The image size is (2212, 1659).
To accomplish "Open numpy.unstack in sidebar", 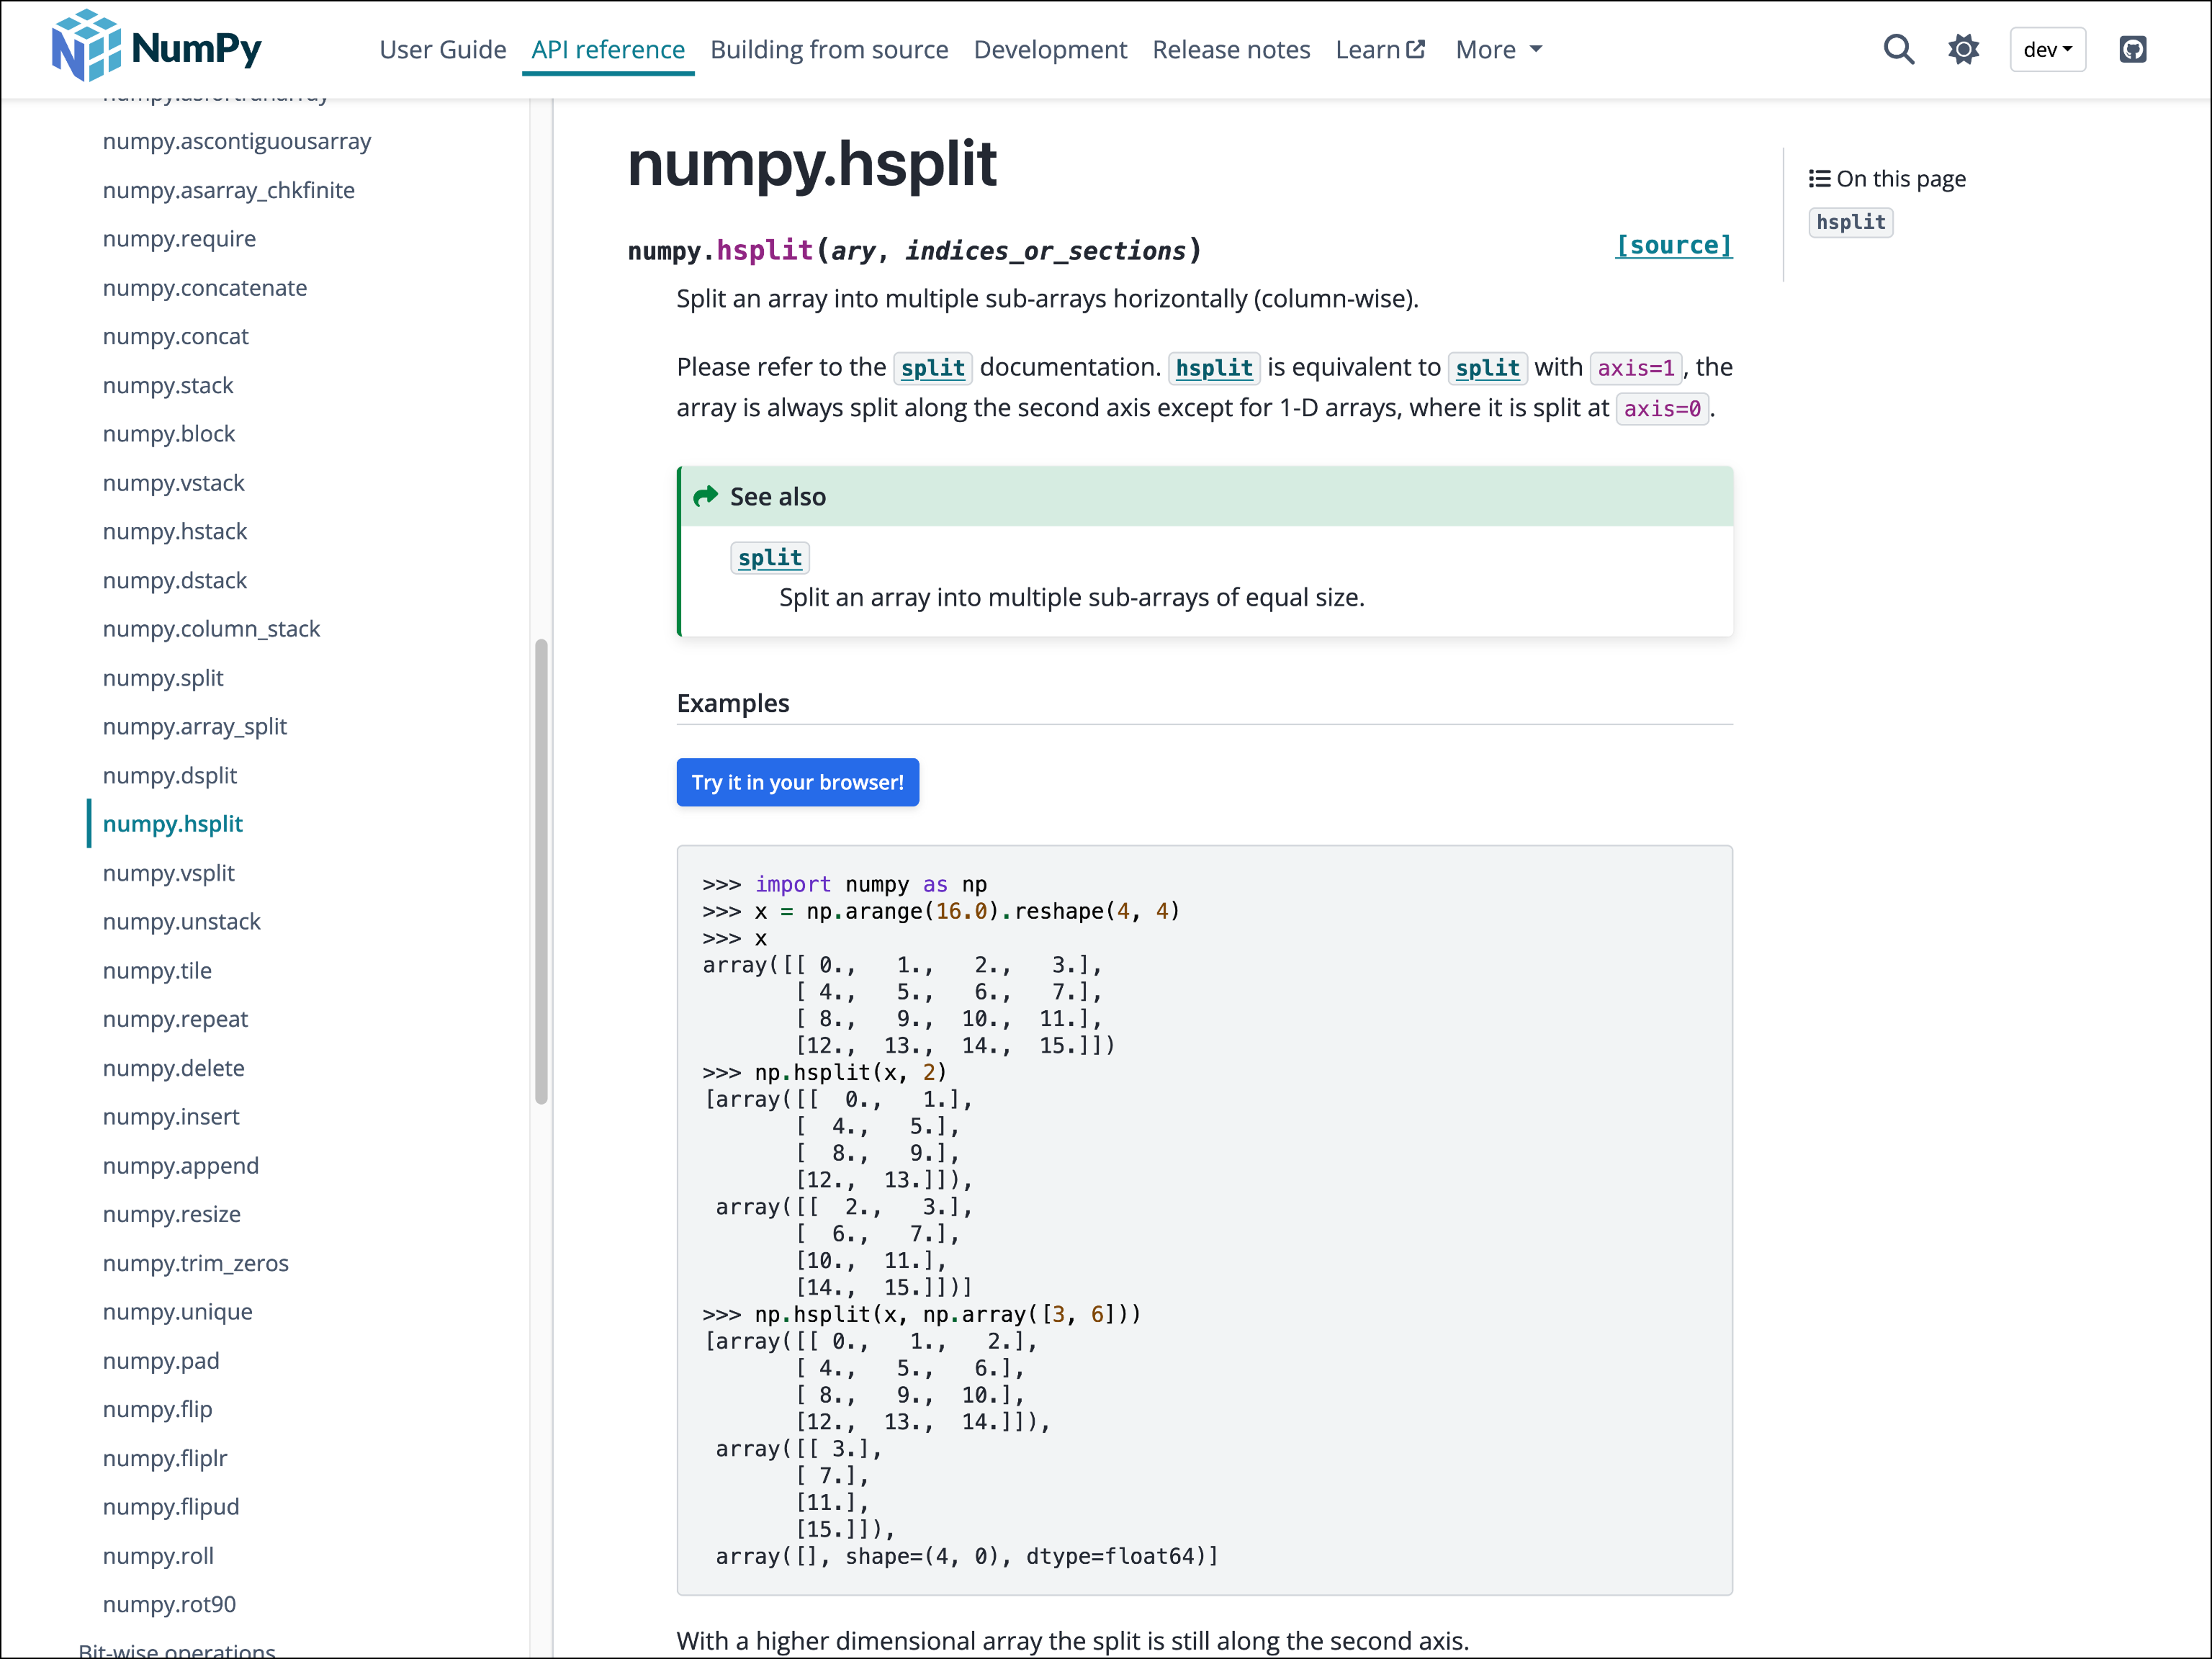I will coord(182,921).
